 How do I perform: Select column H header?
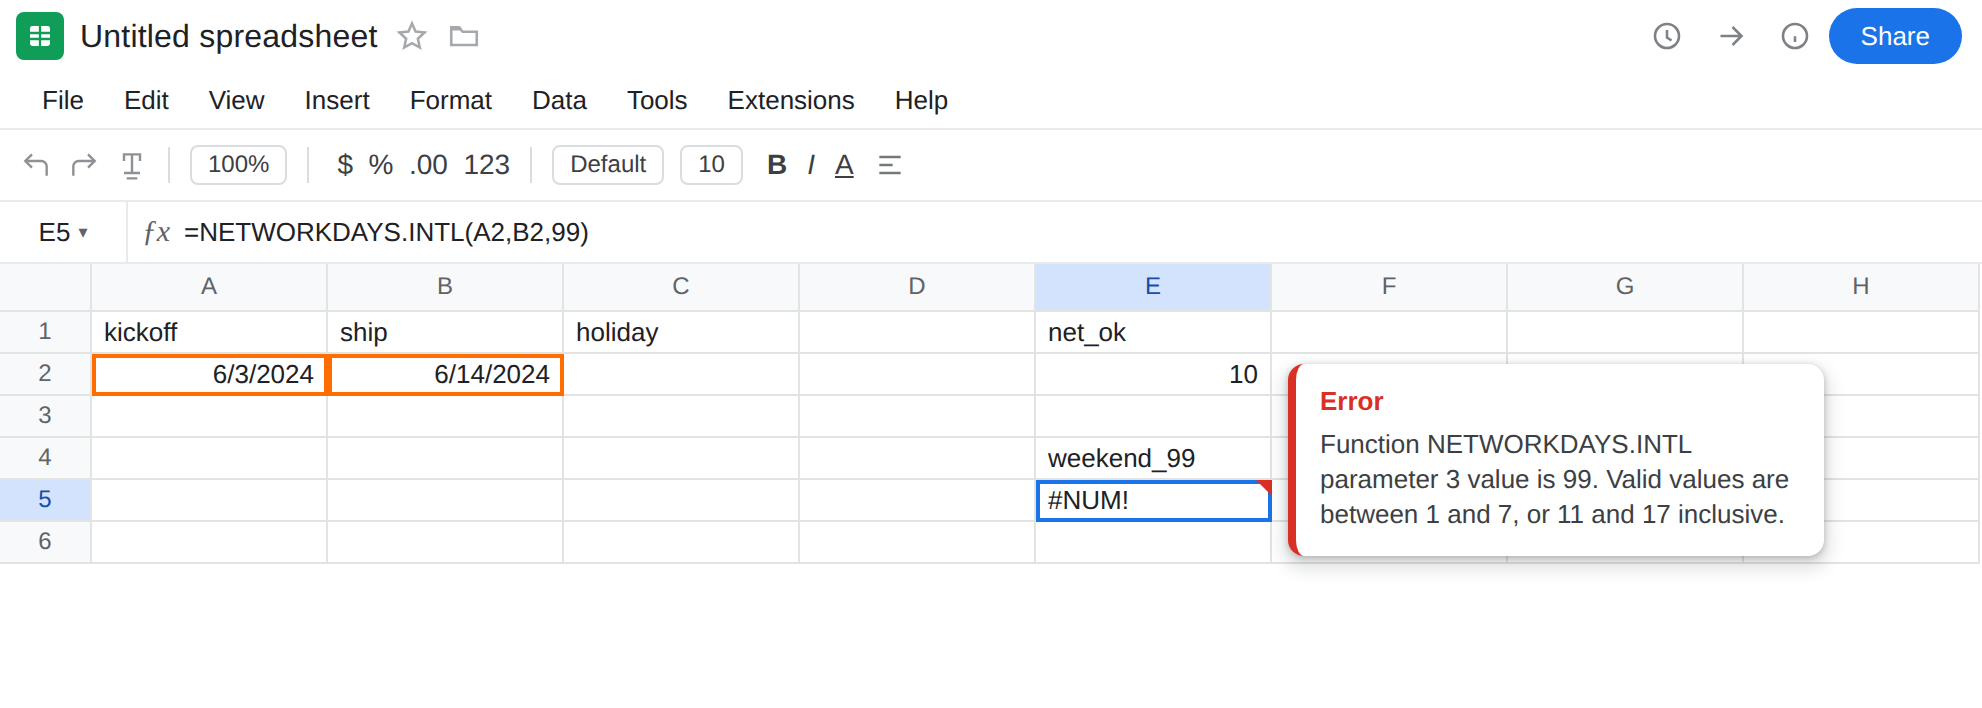pos(1861,286)
